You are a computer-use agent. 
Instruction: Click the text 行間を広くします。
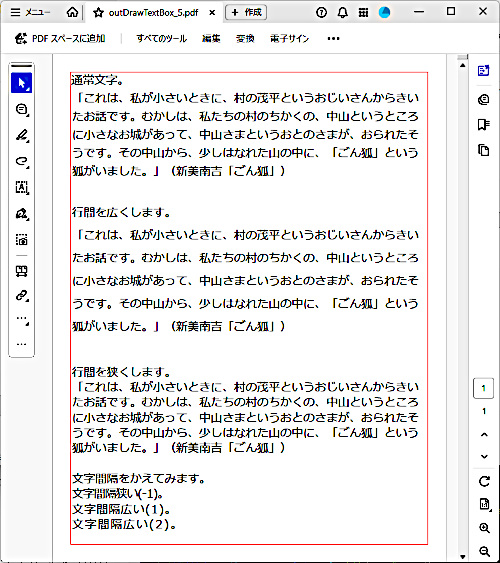(x=121, y=212)
